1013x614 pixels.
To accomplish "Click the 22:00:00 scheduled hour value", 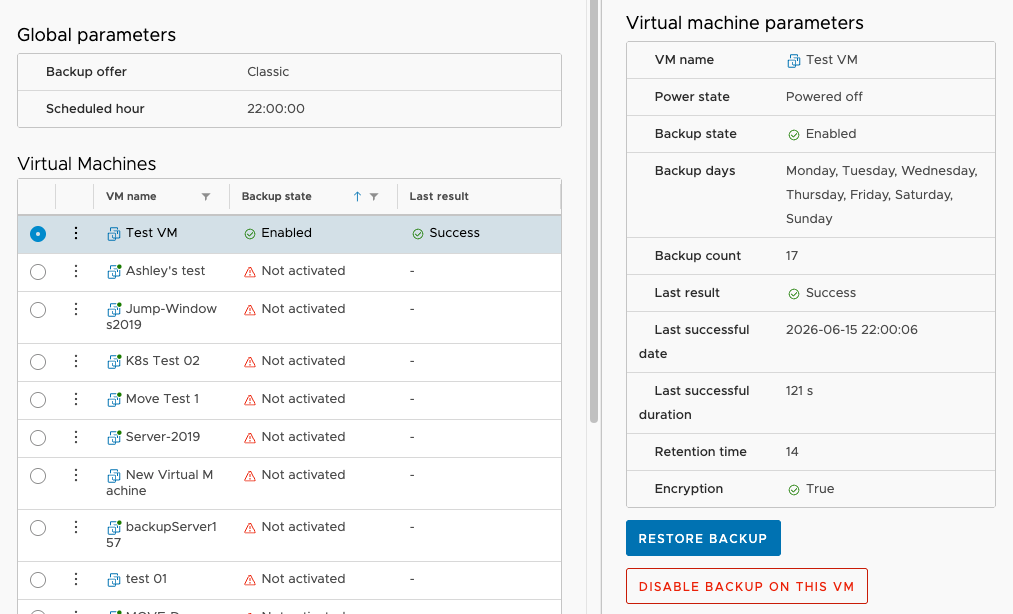I will point(276,109).
